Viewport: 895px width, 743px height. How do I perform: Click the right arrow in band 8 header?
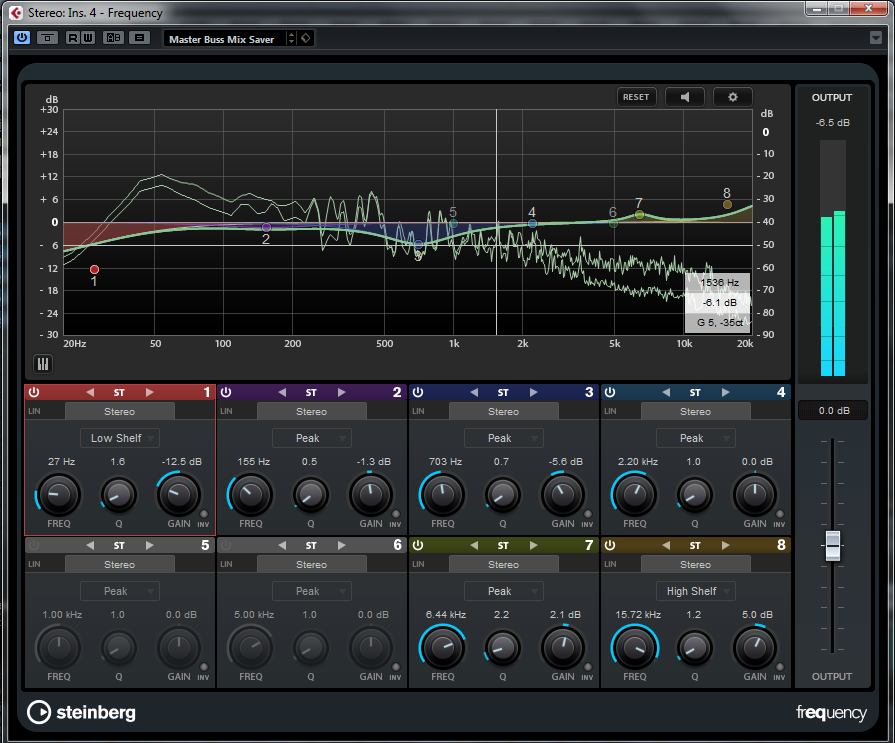[725, 545]
